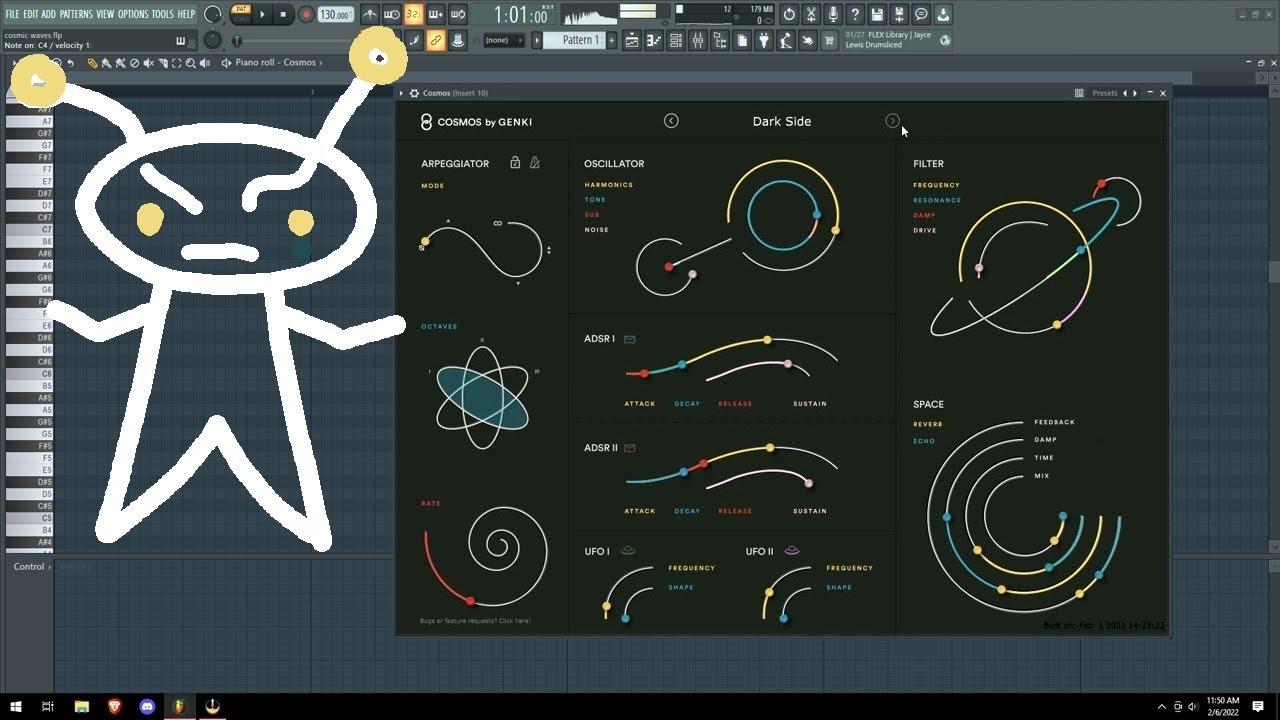The width and height of the screenshot is (1280, 720).
Task: Open the TOOLS menu
Action: pyautogui.click(x=162, y=14)
